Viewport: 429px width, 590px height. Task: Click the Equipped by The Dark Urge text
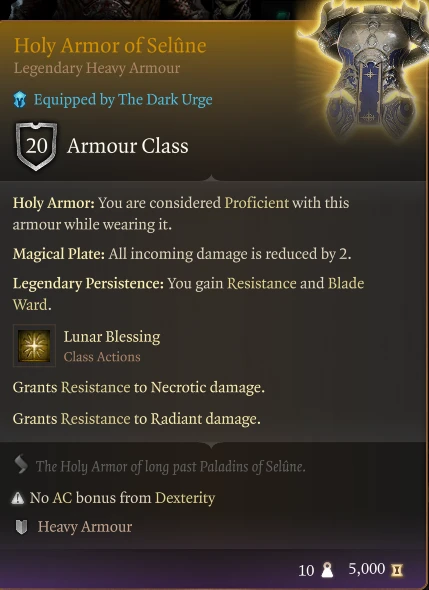coord(123,100)
